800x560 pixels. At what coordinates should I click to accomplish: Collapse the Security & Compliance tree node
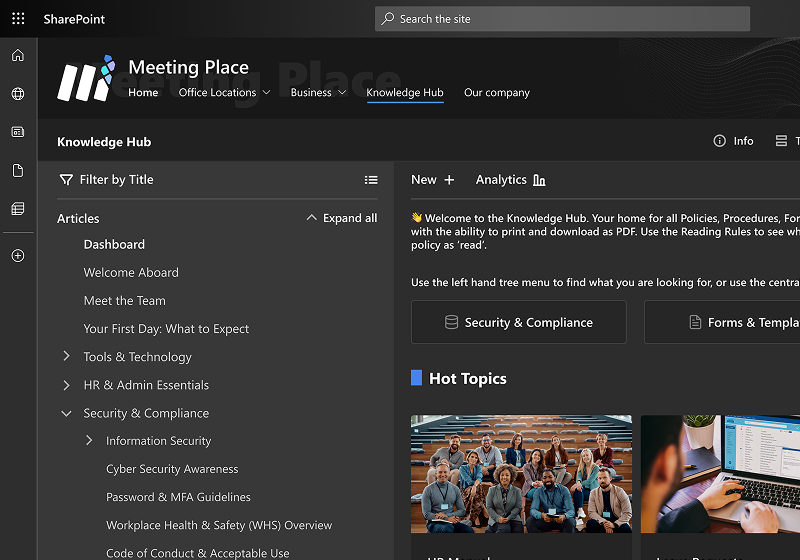click(x=66, y=413)
